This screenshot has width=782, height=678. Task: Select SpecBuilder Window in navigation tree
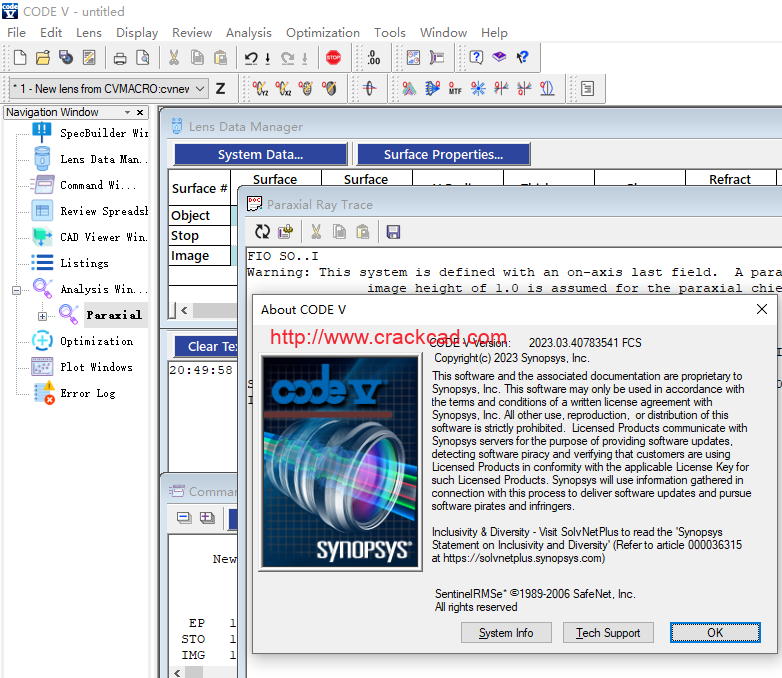tap(104, 133)
